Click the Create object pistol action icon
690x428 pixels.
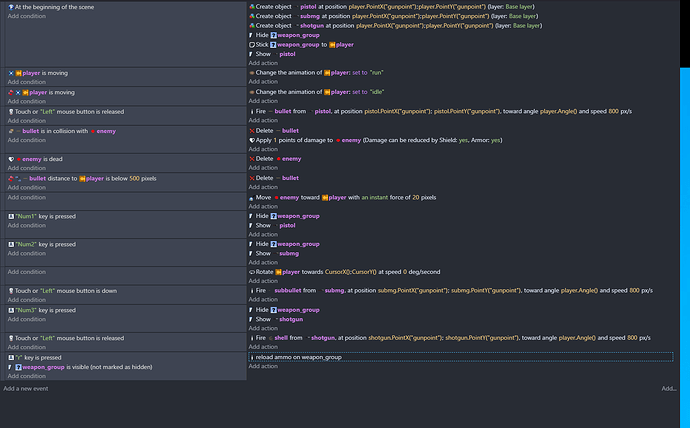click(x=251, y=6)
